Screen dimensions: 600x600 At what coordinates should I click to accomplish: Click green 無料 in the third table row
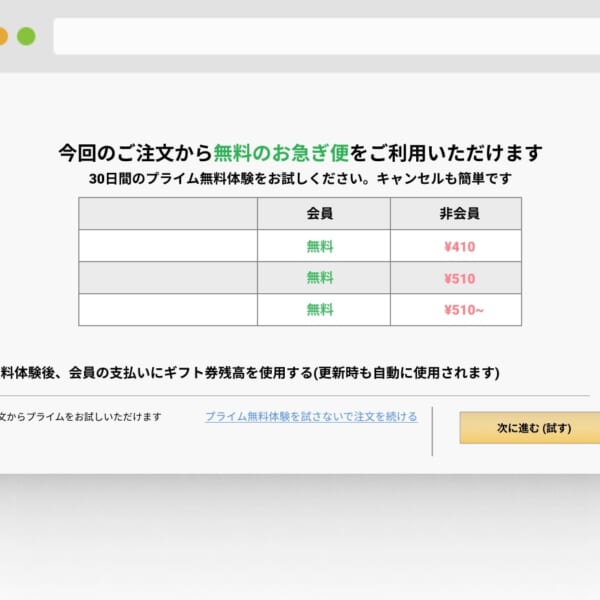point(320,310)
